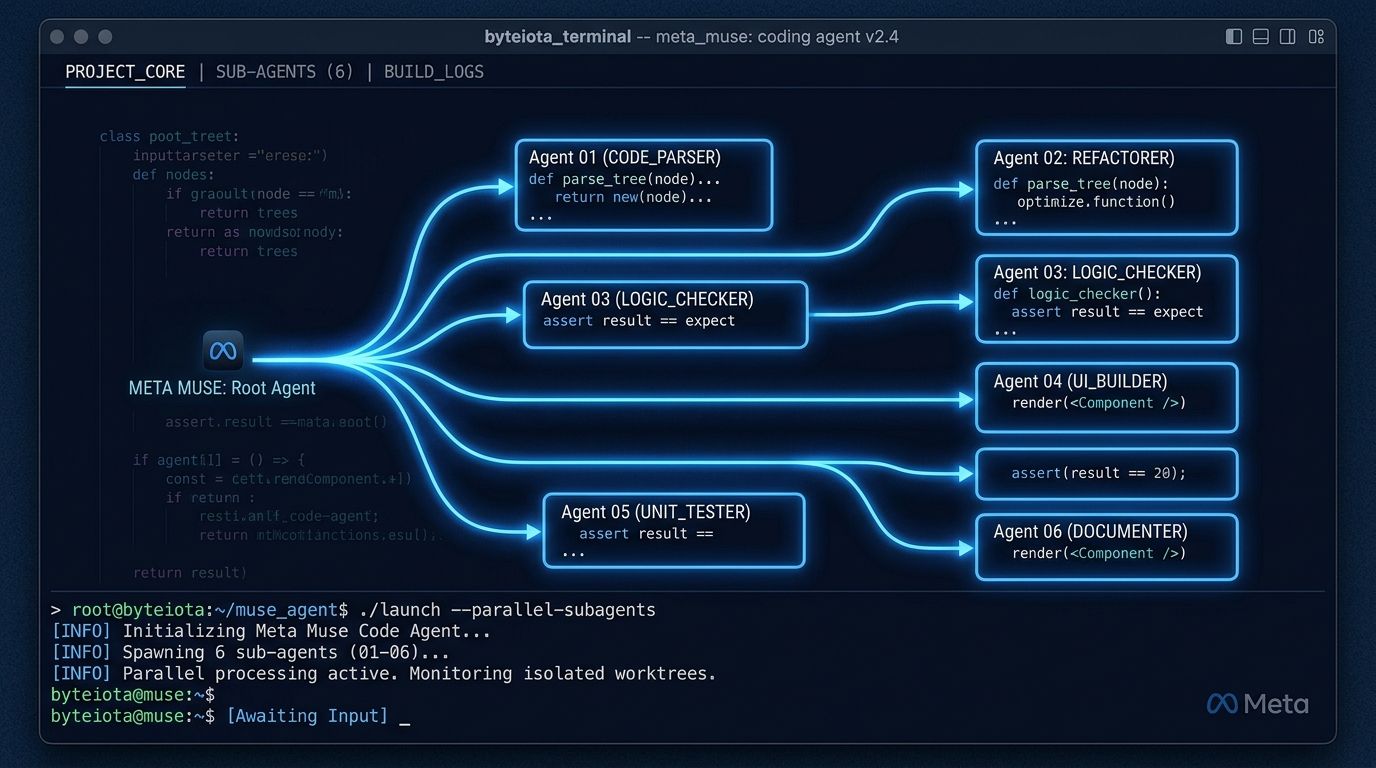Click 'def parse_tree(node)...' in Agent 01 box

pyautogui.click(x=625, y=180)
